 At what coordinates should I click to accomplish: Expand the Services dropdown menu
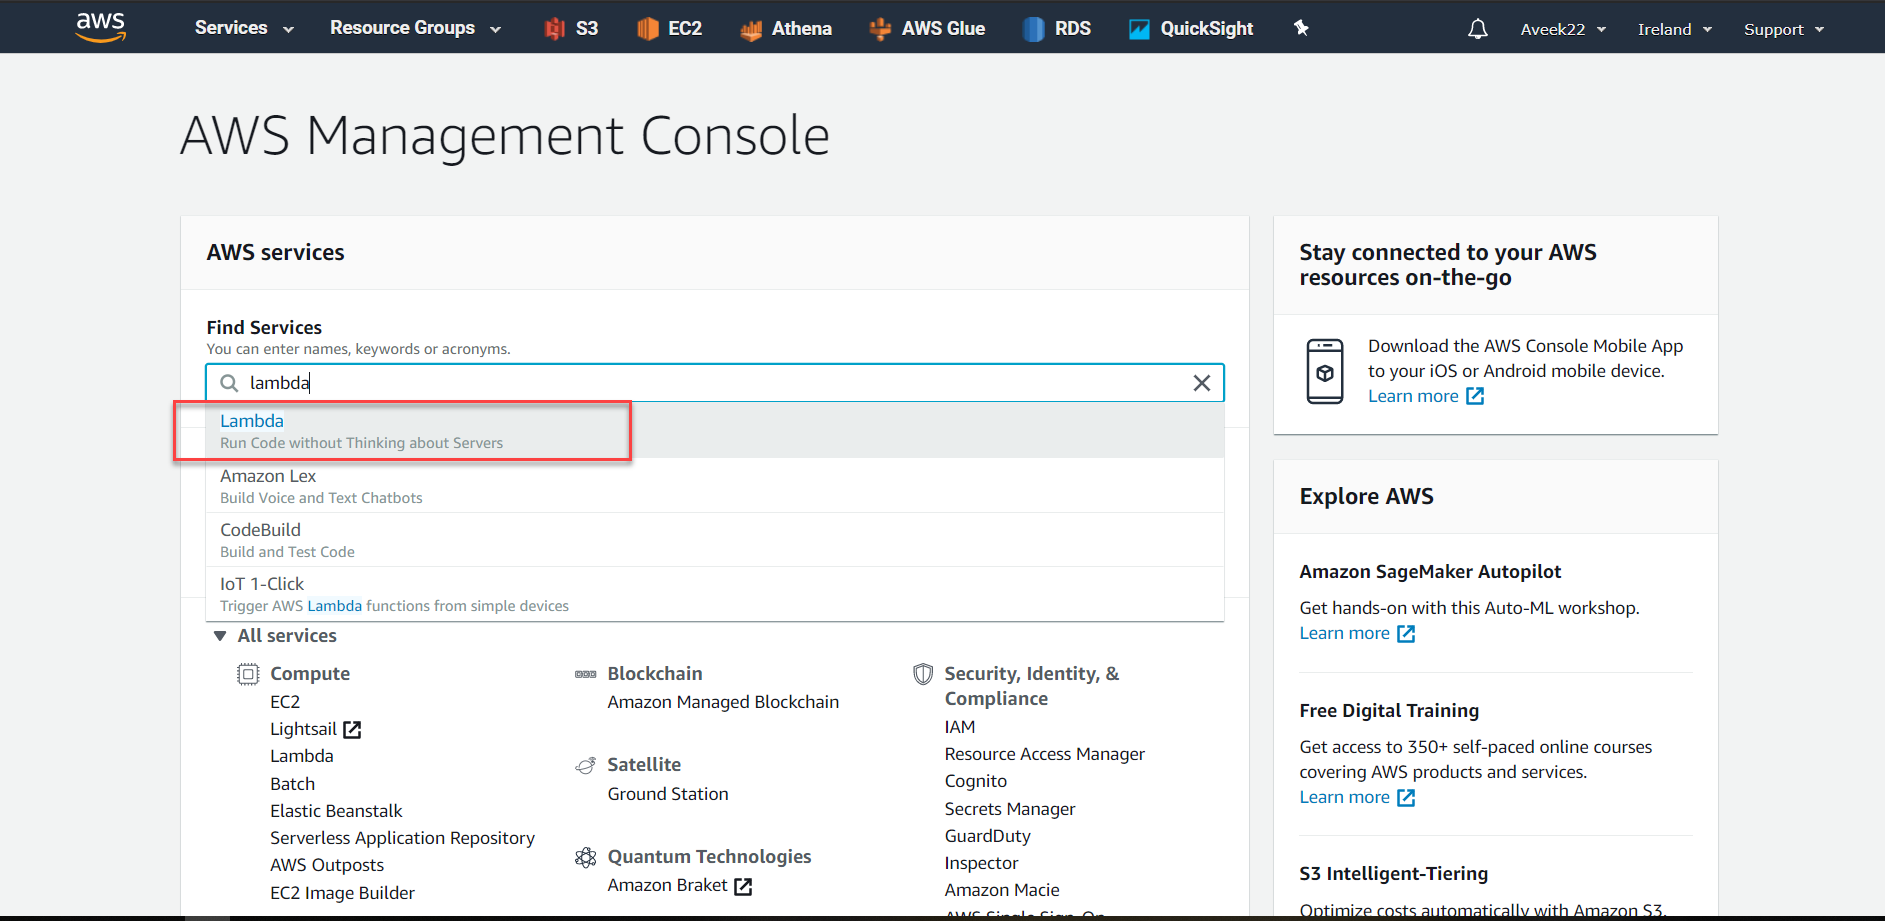(x=244, y=28)
